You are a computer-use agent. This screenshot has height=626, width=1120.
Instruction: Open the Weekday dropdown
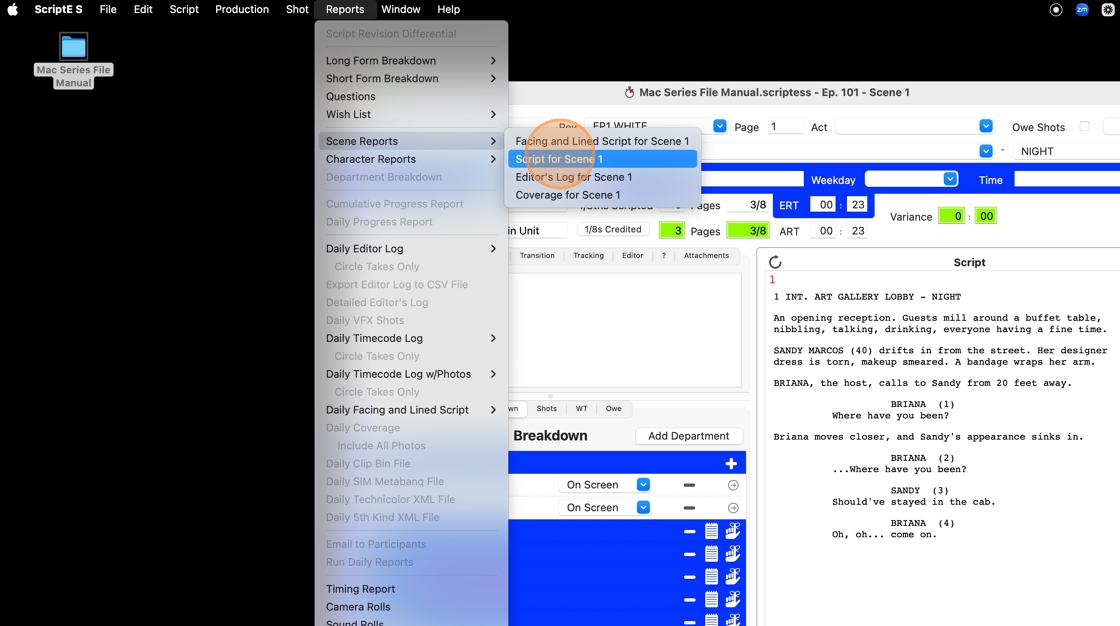click(x=950, y=179)
